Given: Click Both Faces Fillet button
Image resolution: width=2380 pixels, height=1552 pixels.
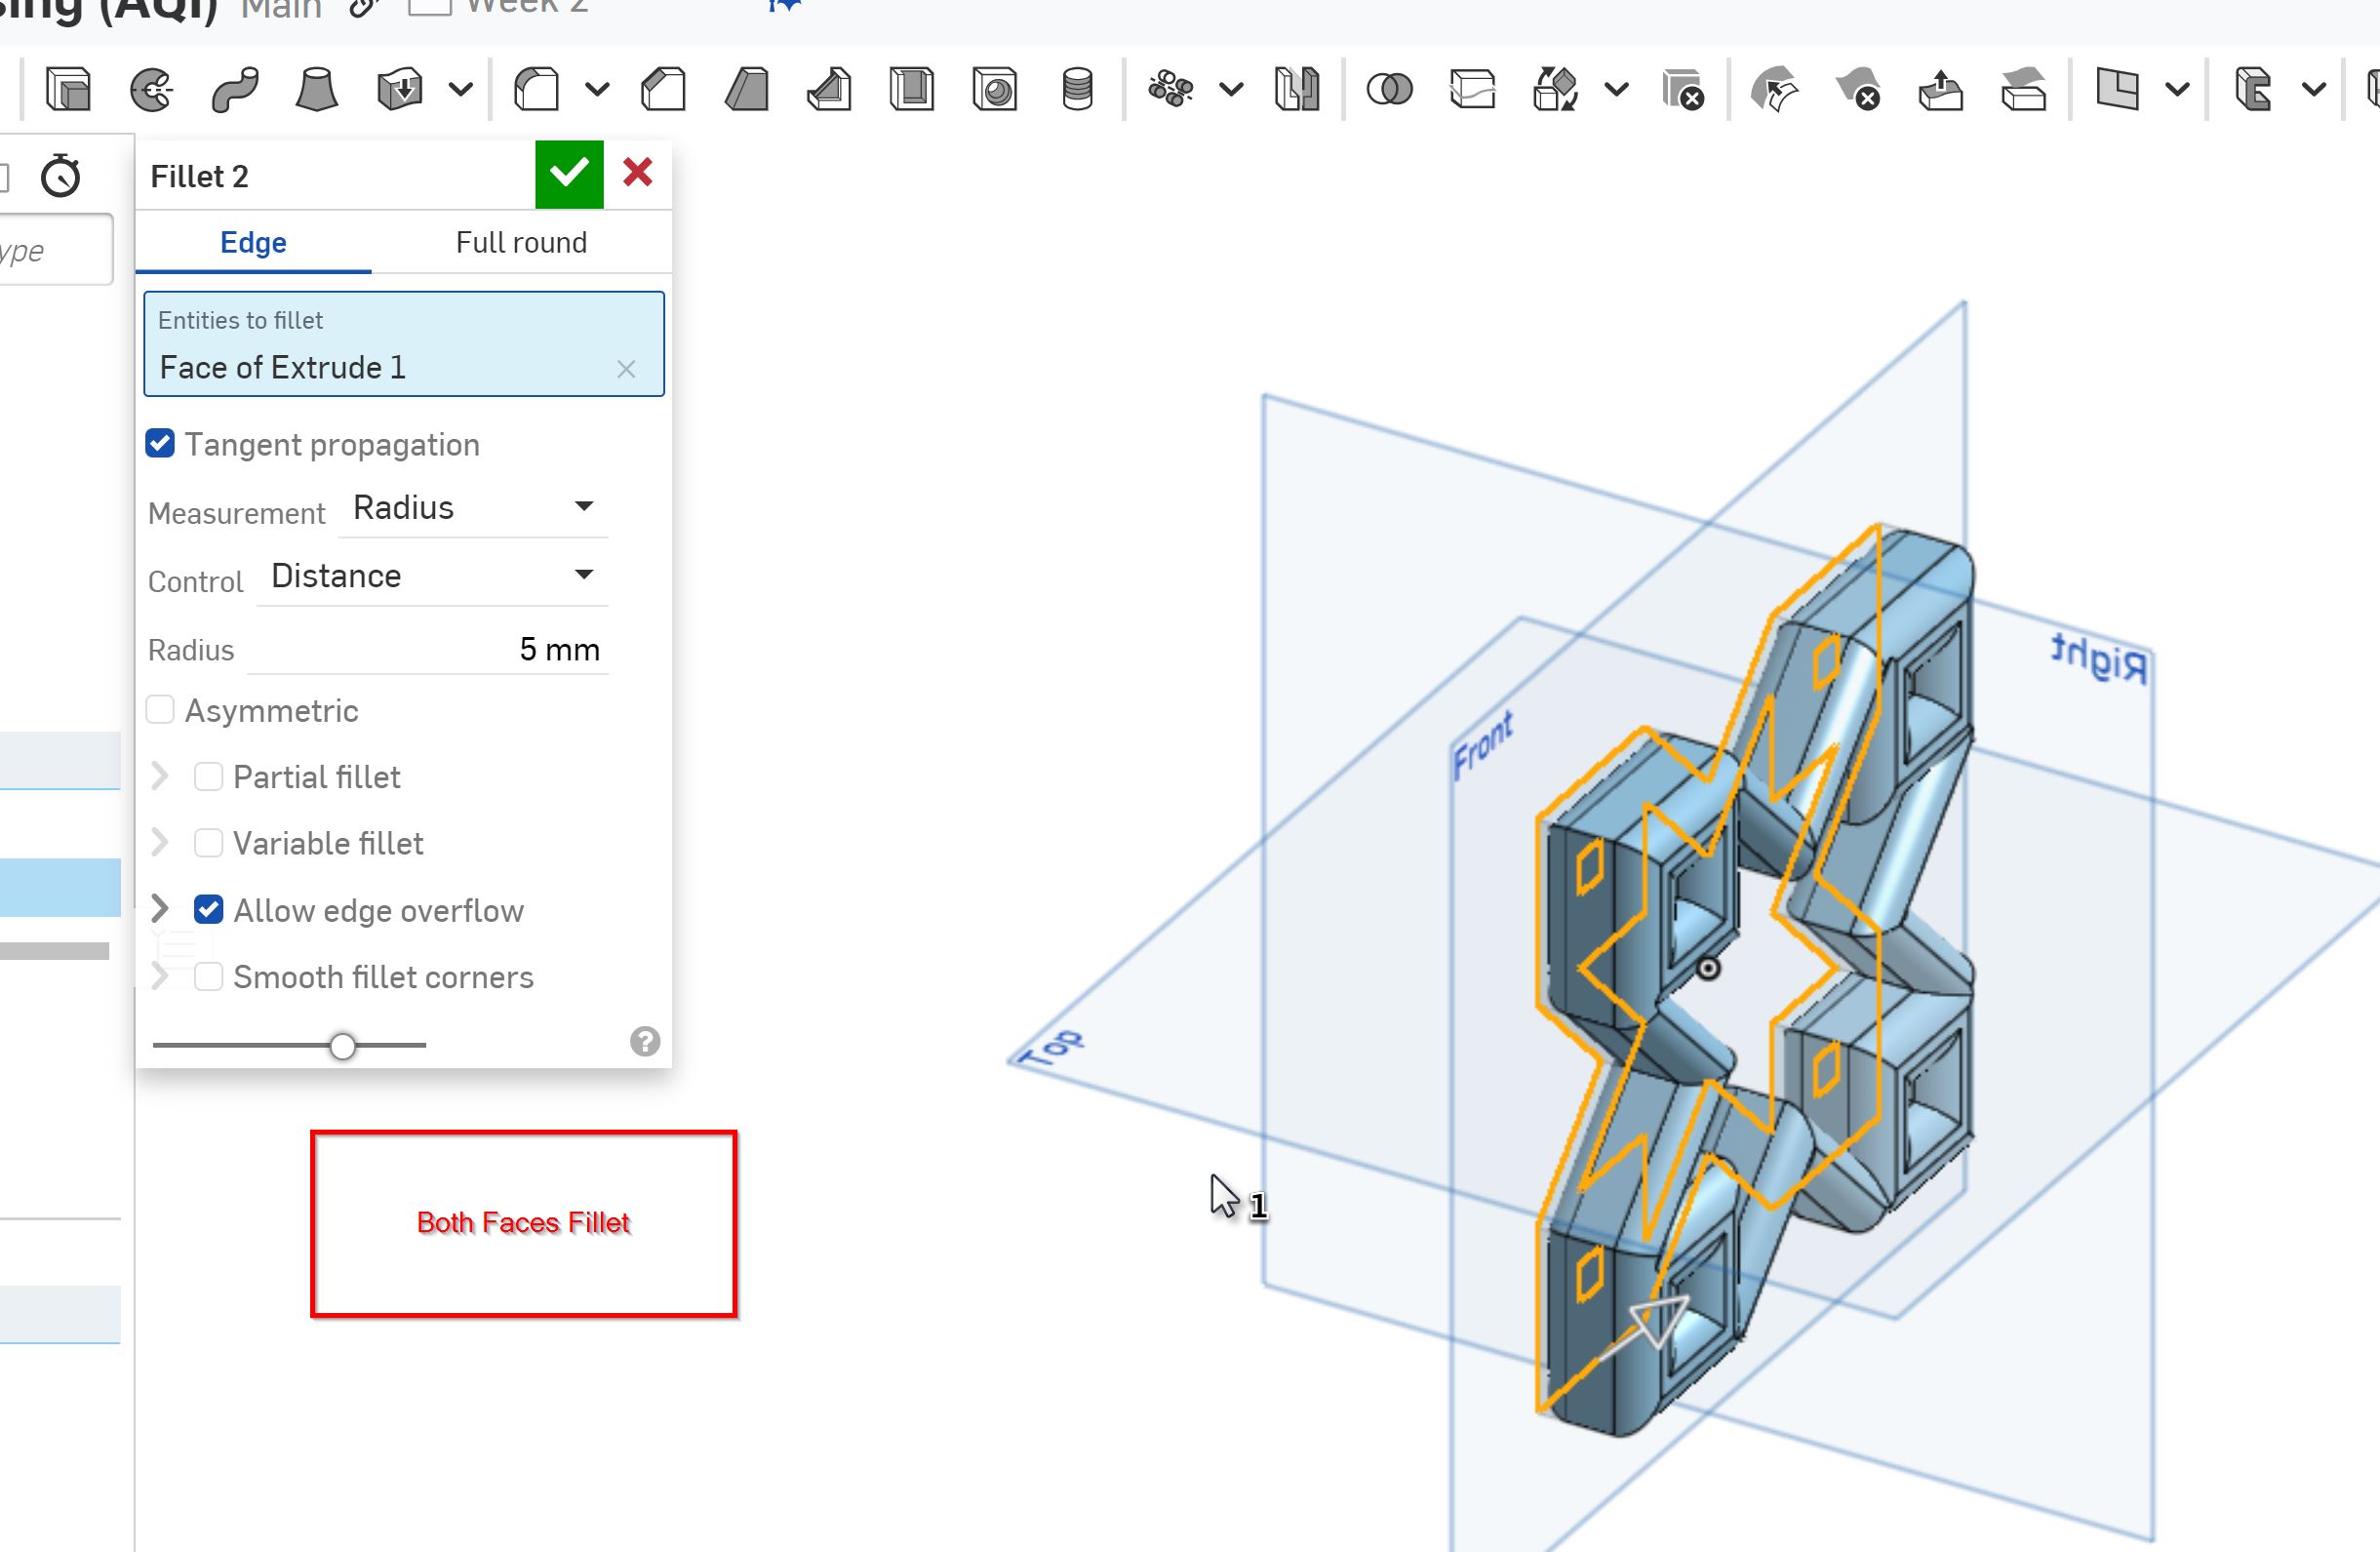Looking at the screenshot, I should pyautogui.click(x=522, y=1220).
